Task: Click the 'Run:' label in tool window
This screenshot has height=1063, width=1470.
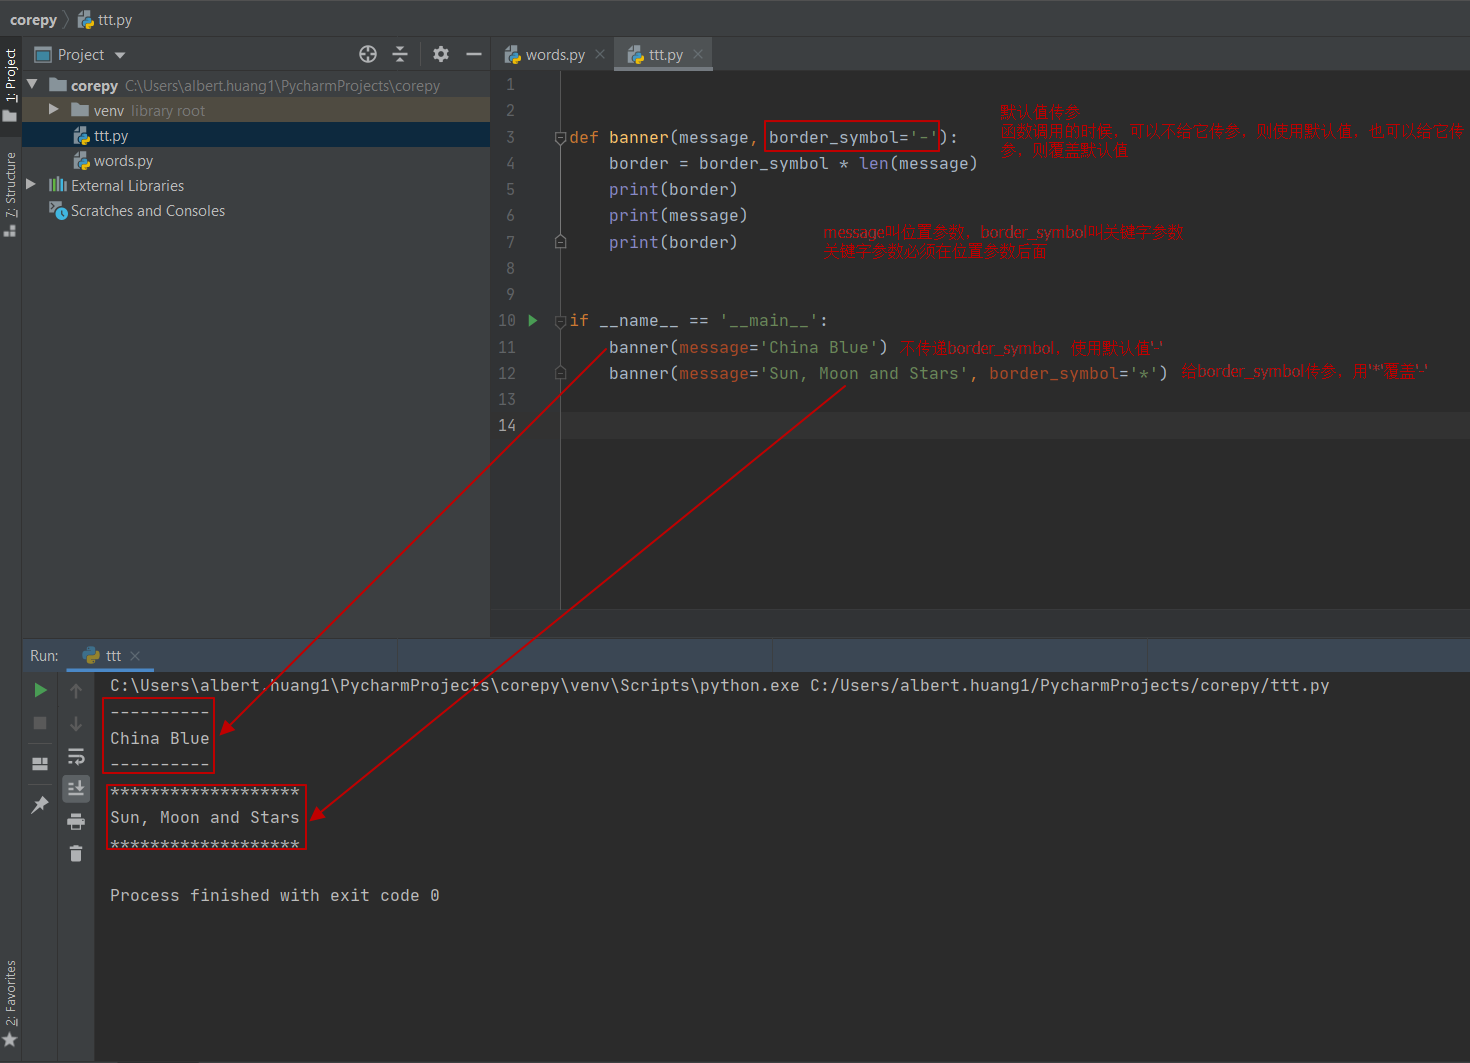Action: (x=44, y=656)
